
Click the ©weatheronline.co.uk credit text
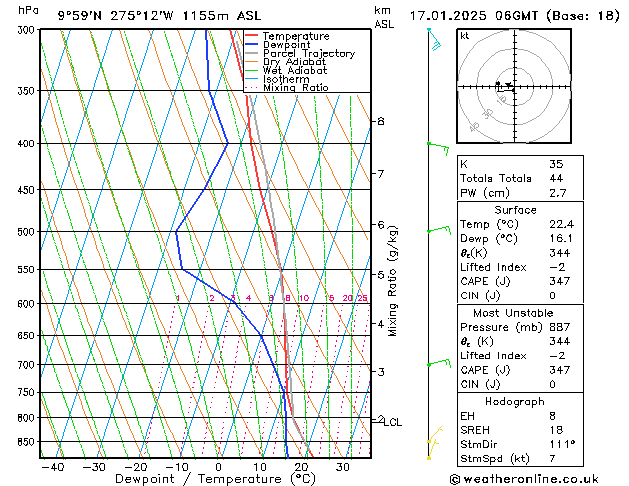pos(524,479)
